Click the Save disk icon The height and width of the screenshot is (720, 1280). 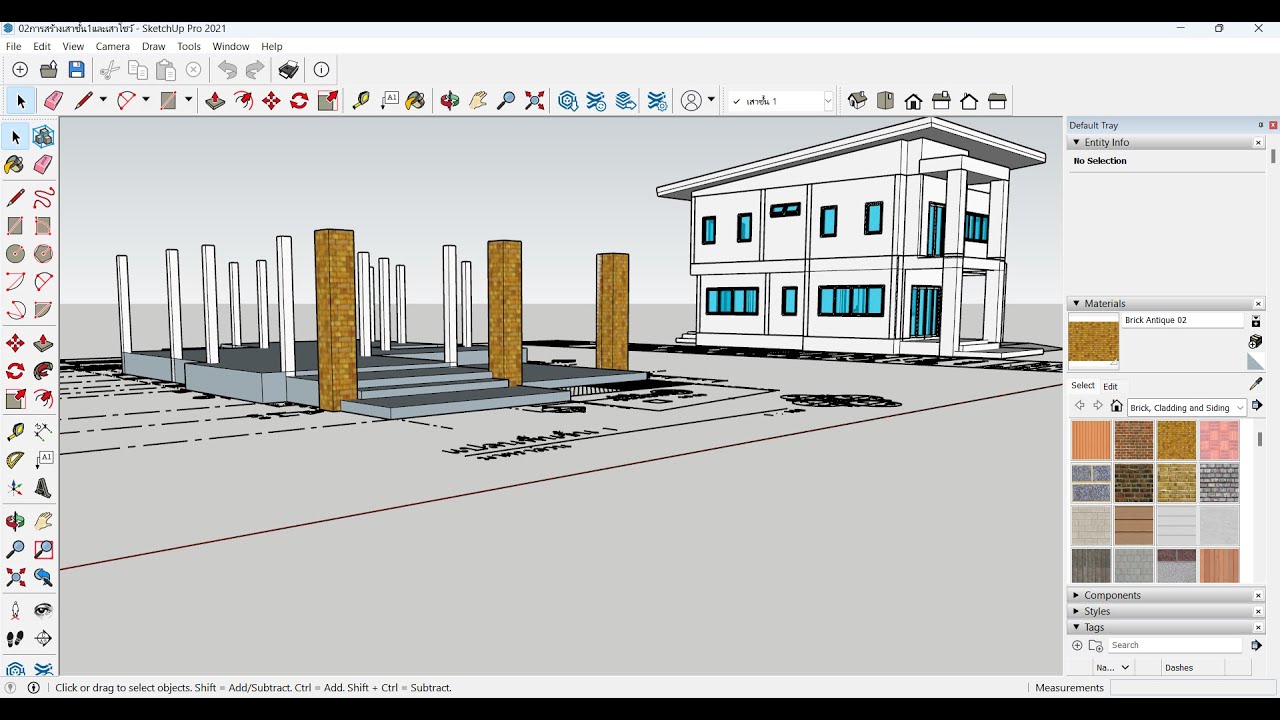76,70
